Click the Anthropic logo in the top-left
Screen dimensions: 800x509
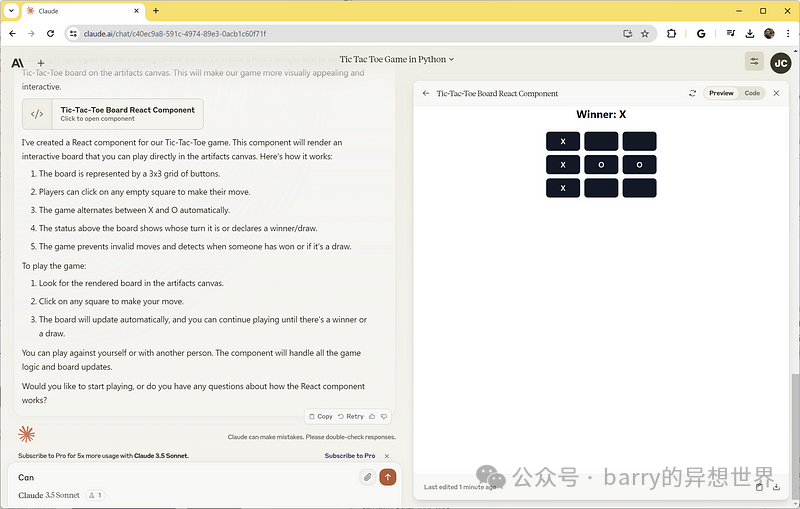pyautogui.click(x=18, y=62)
